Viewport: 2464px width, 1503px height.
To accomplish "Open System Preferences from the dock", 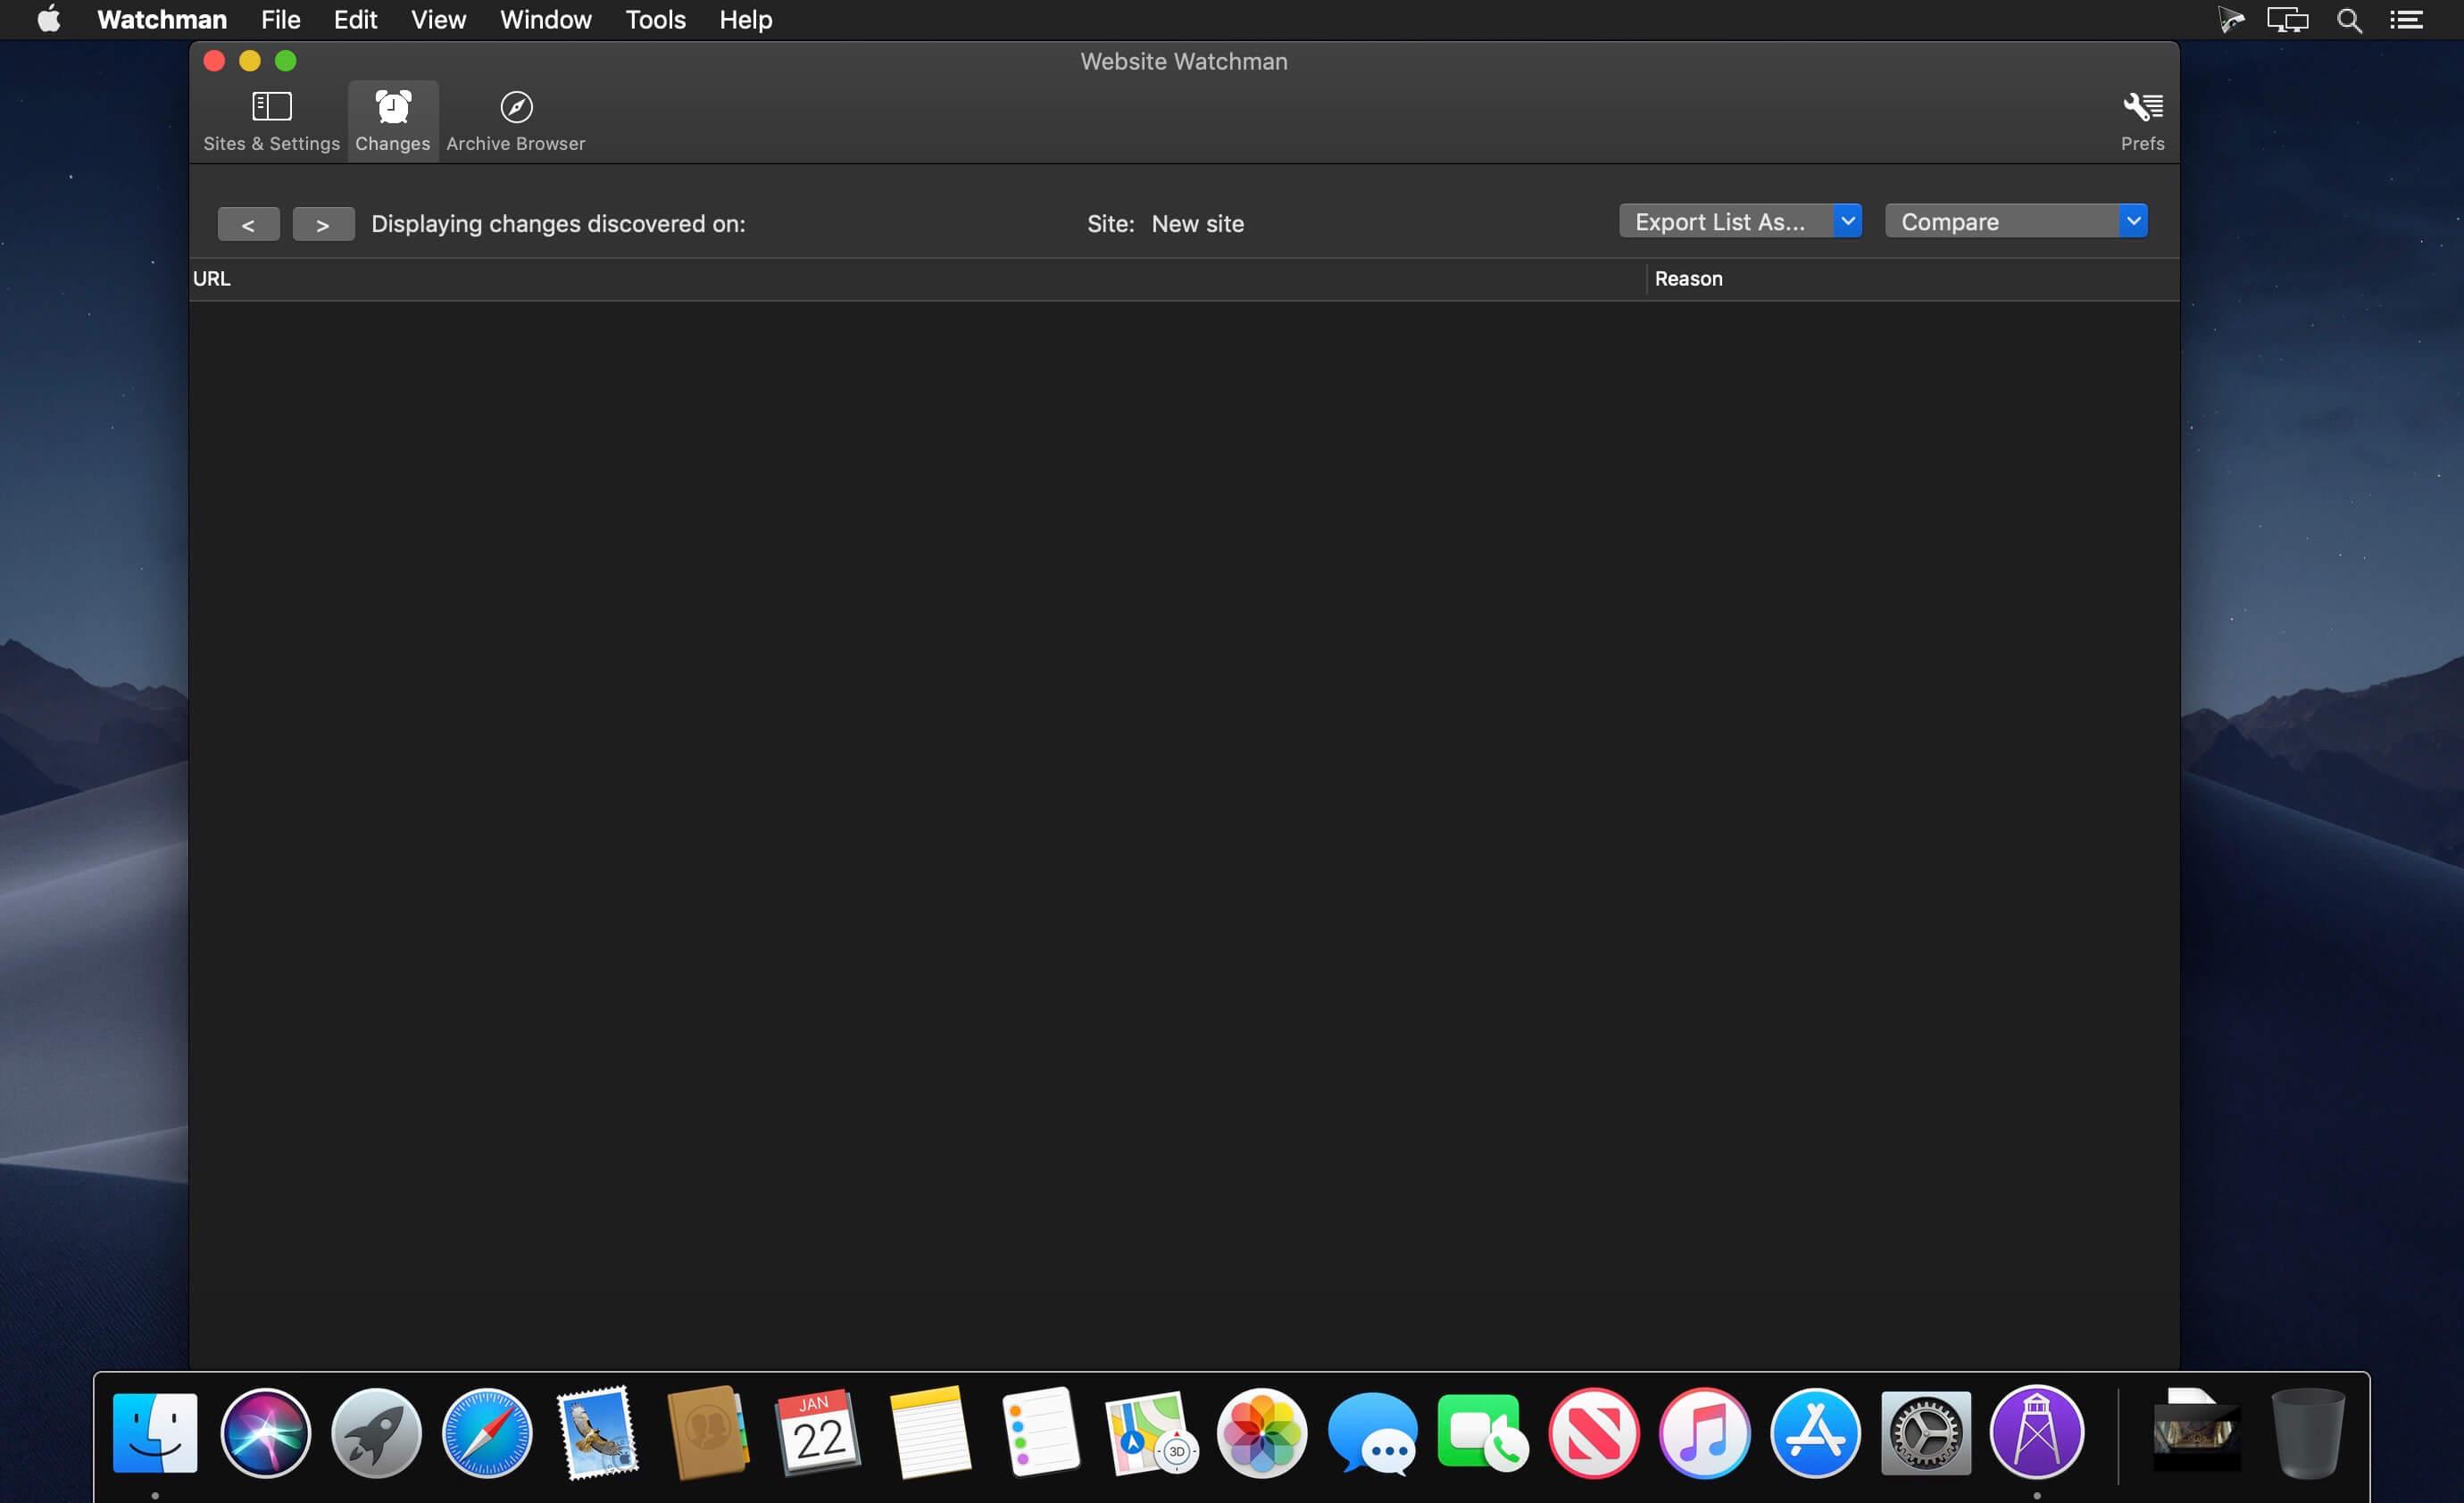I will click(1925, 1432).
